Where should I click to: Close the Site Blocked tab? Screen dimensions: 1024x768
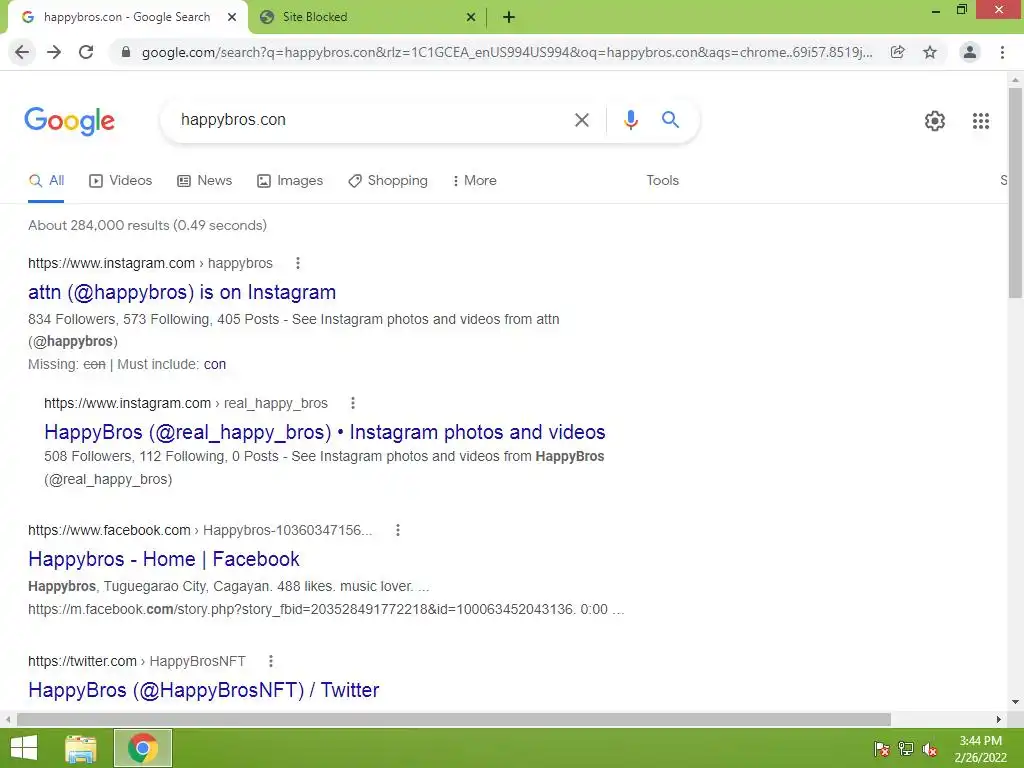click(x=471, y=17)
